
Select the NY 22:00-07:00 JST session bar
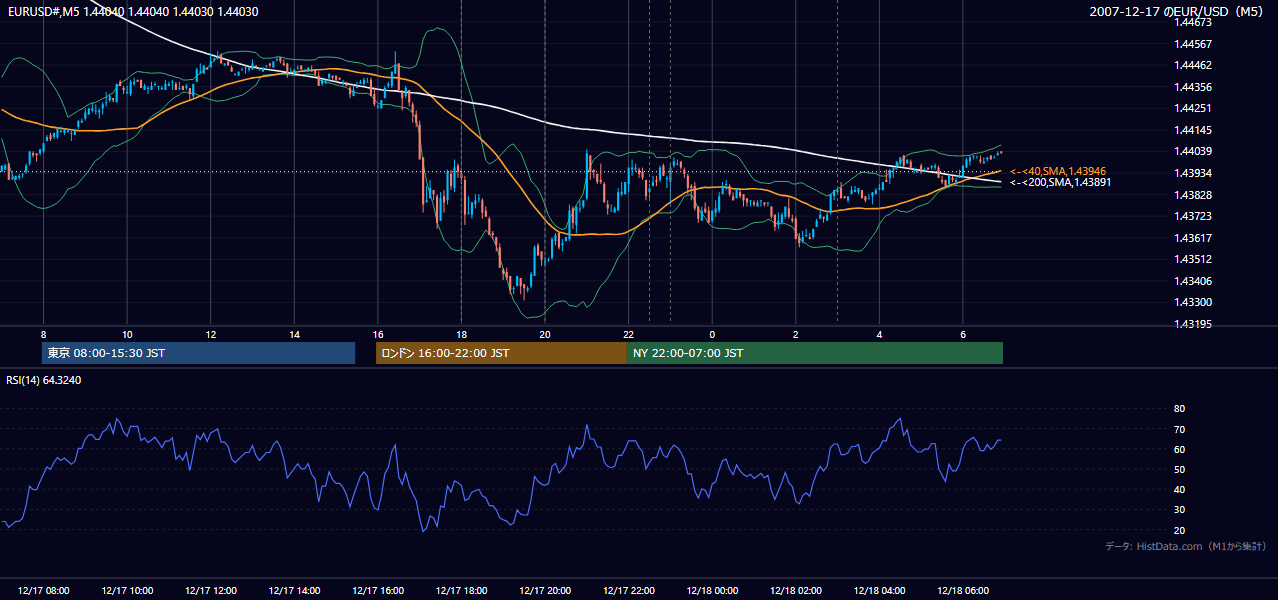click(815, 353)
